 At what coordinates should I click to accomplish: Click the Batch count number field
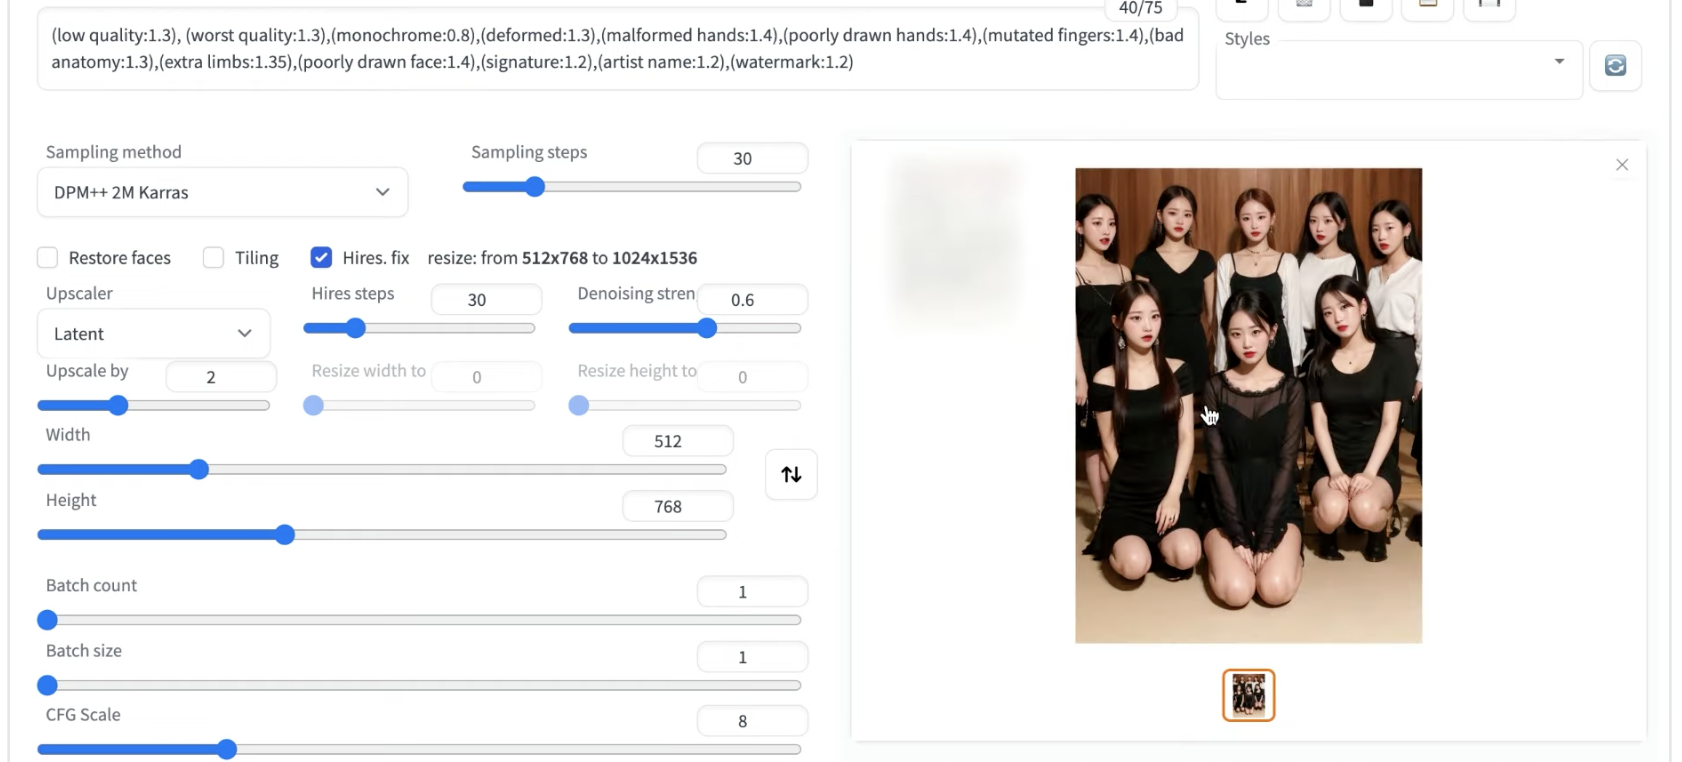[752, 592]
